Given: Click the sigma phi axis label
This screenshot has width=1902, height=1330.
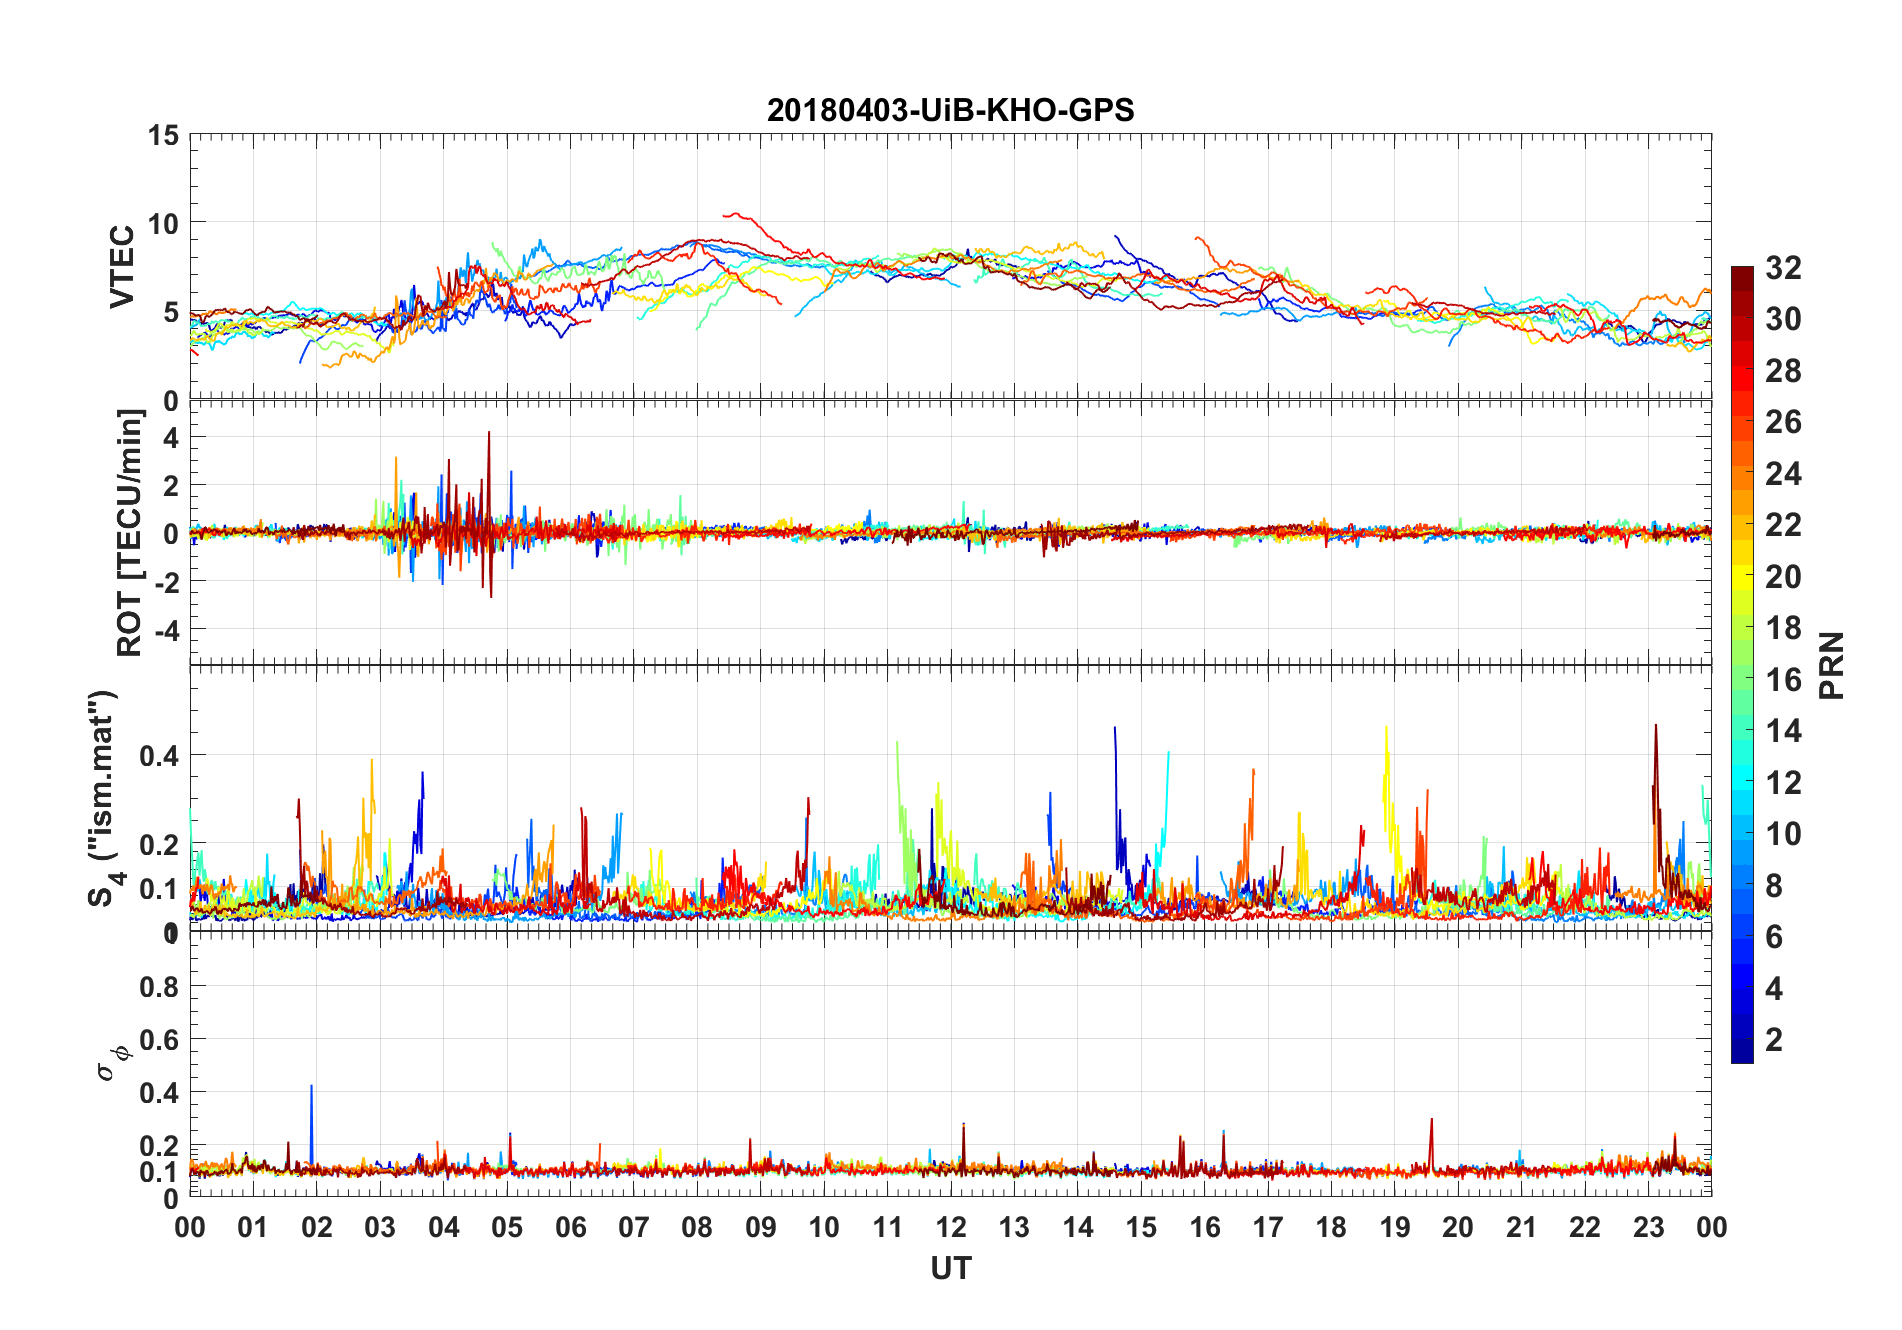Looking at the screenshot, I should coord(113,1062).
